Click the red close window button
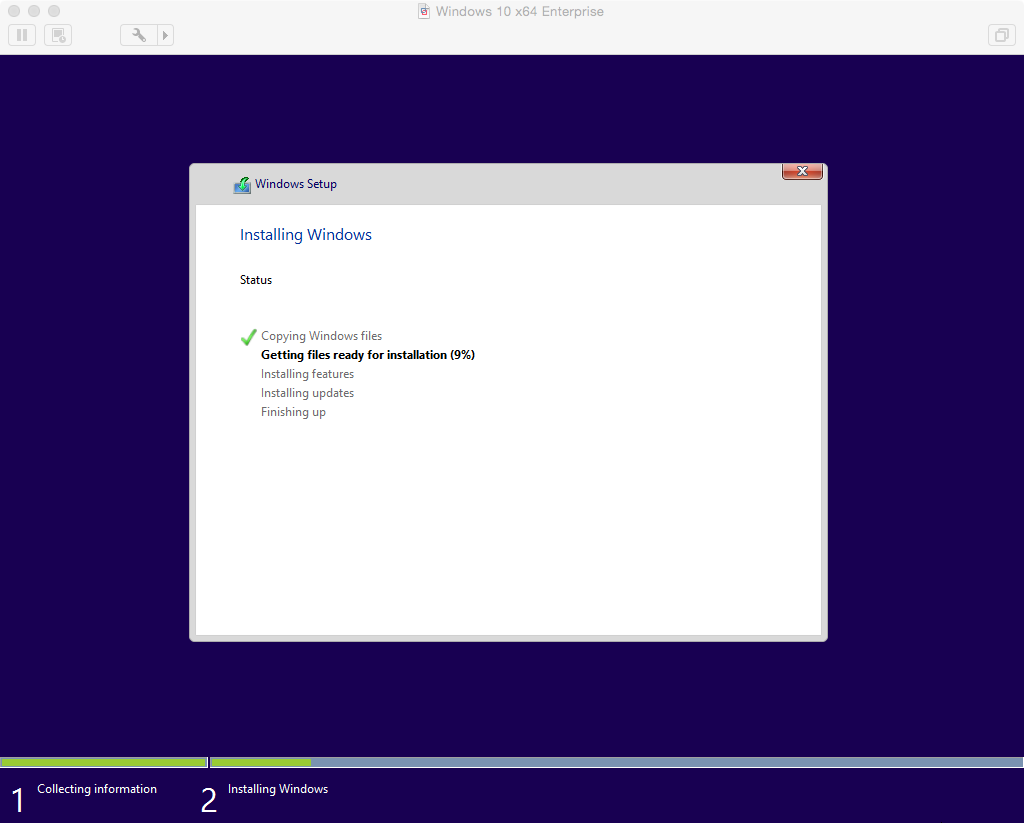Image resolution: width=1024 pixels, height=823 pixels. coord(14,11)
